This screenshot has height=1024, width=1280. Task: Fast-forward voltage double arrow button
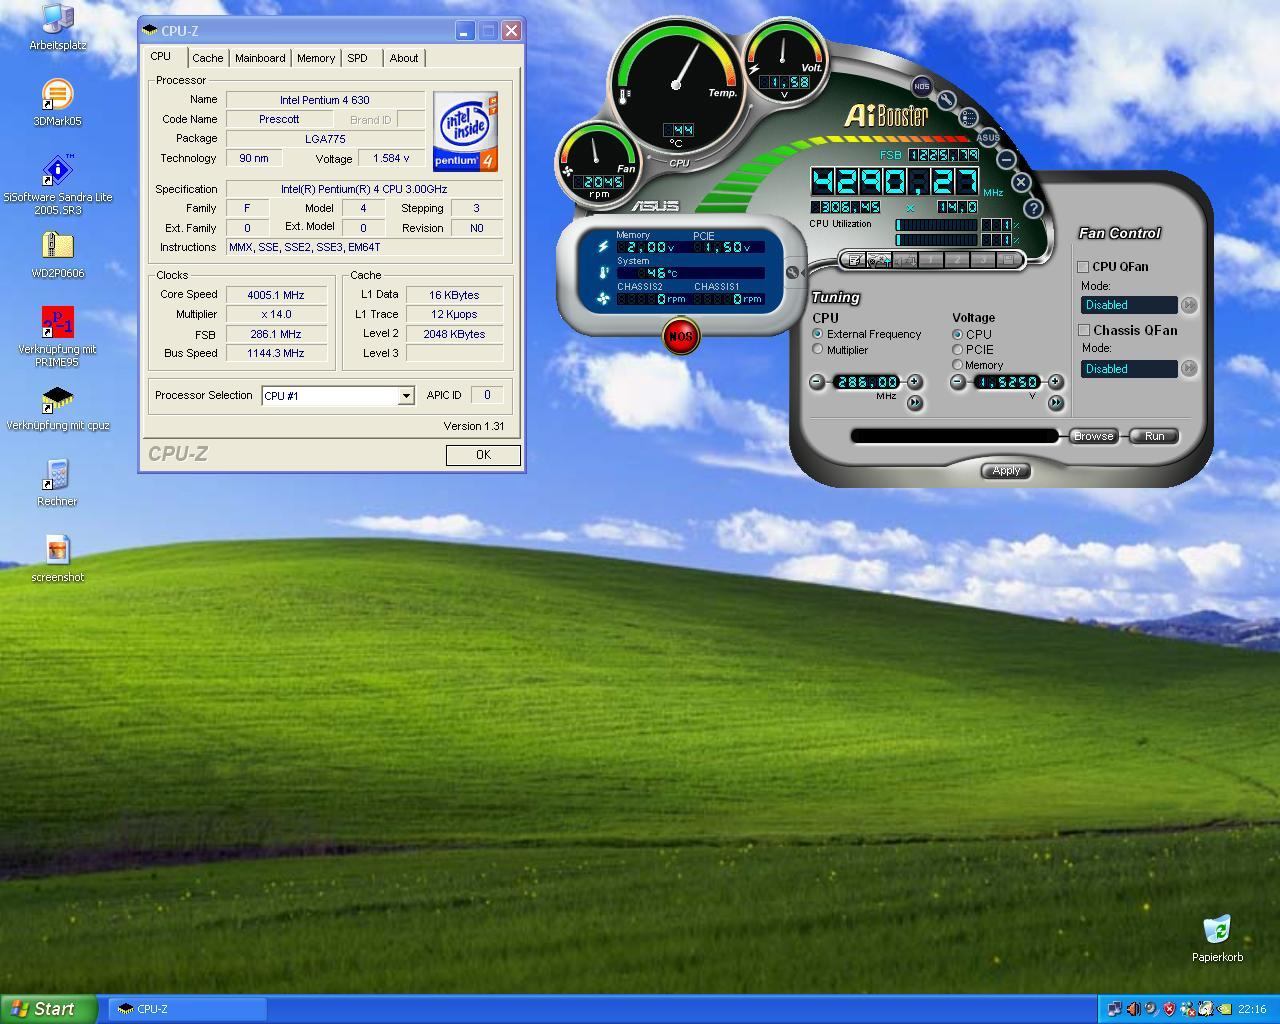[1055, 402]
